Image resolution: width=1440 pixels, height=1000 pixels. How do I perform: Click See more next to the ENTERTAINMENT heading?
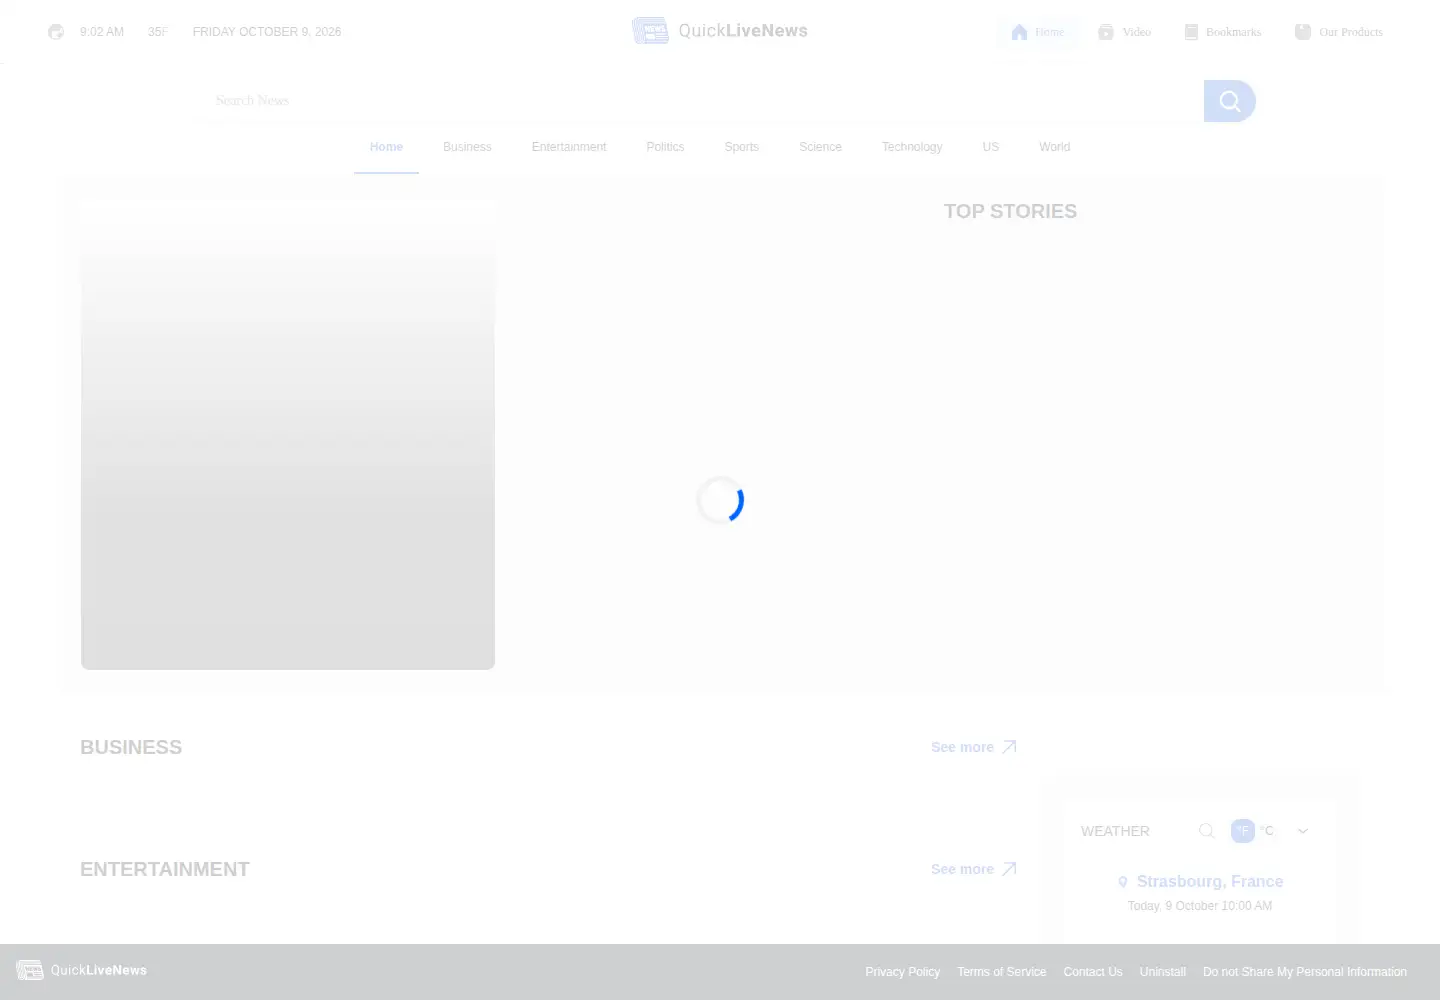click(974, 869)
